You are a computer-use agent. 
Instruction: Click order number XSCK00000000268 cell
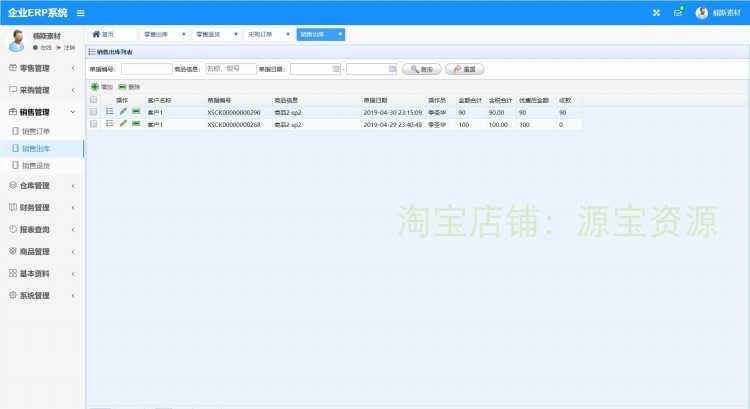[x=234, y=124]
